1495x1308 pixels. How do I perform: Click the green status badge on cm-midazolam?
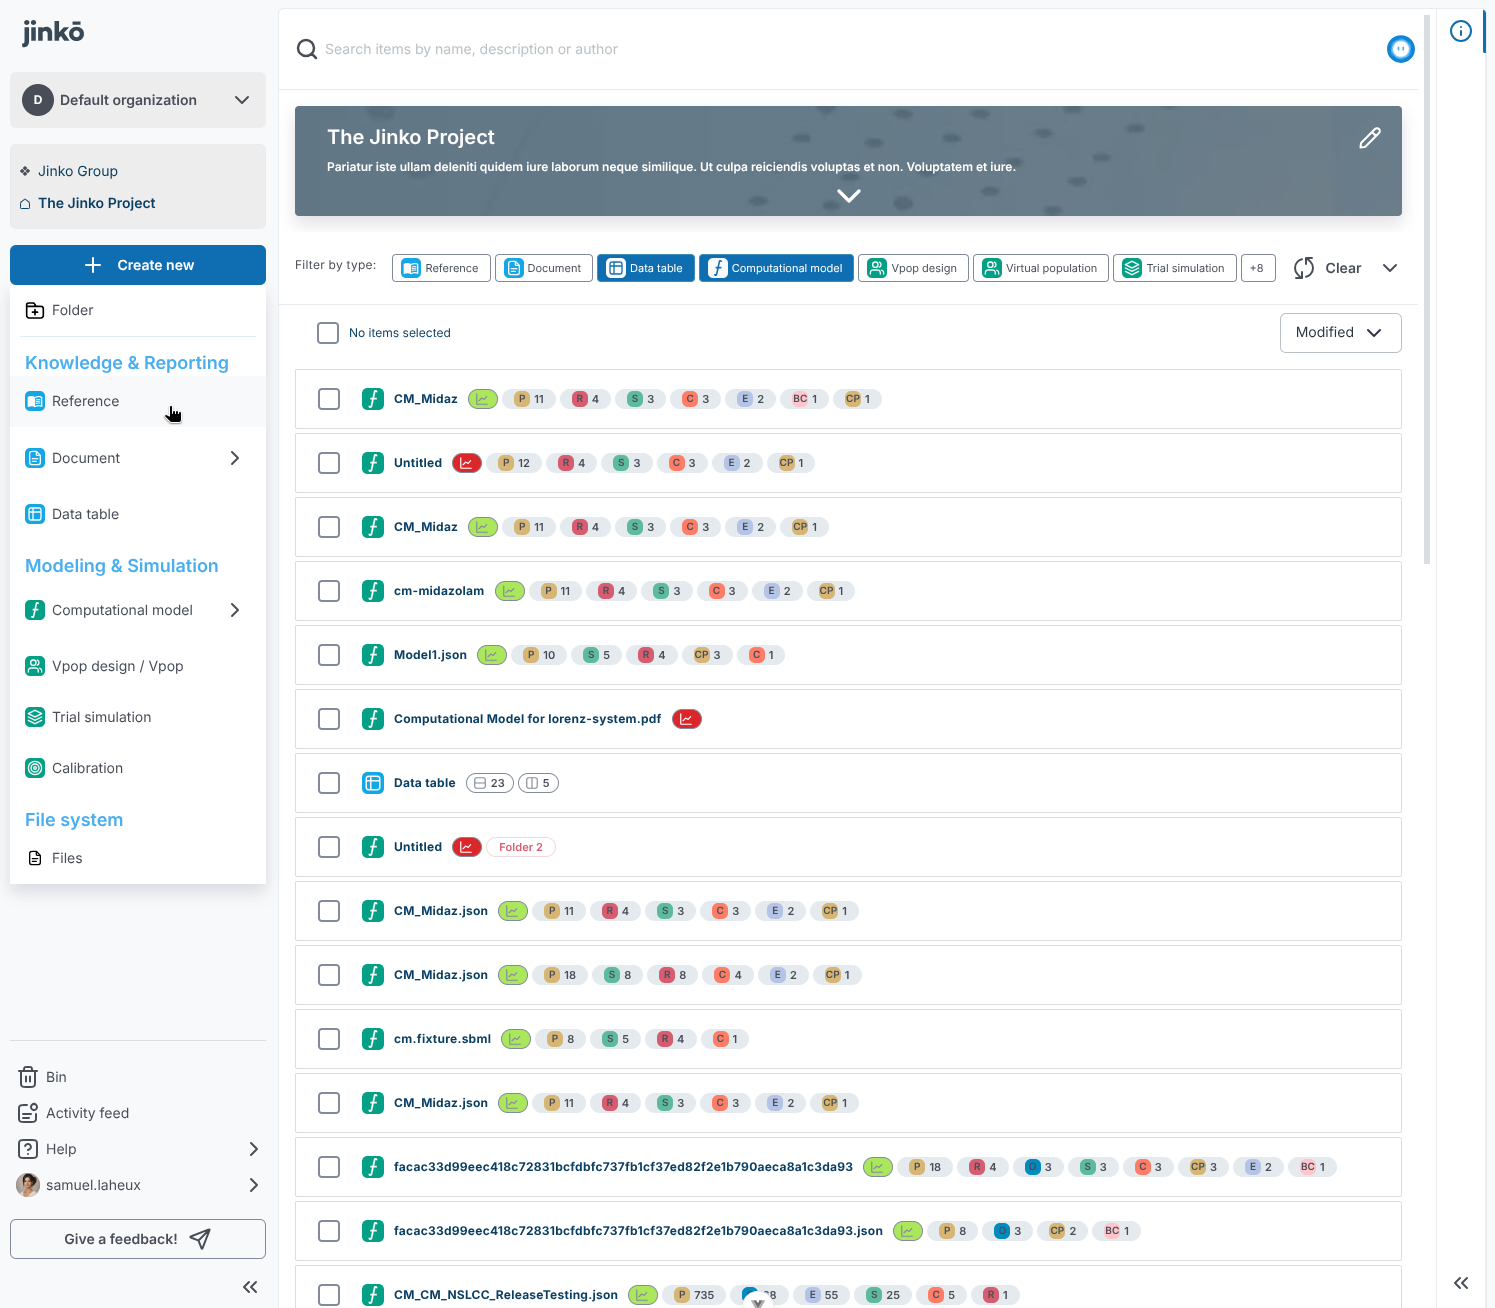510,591
